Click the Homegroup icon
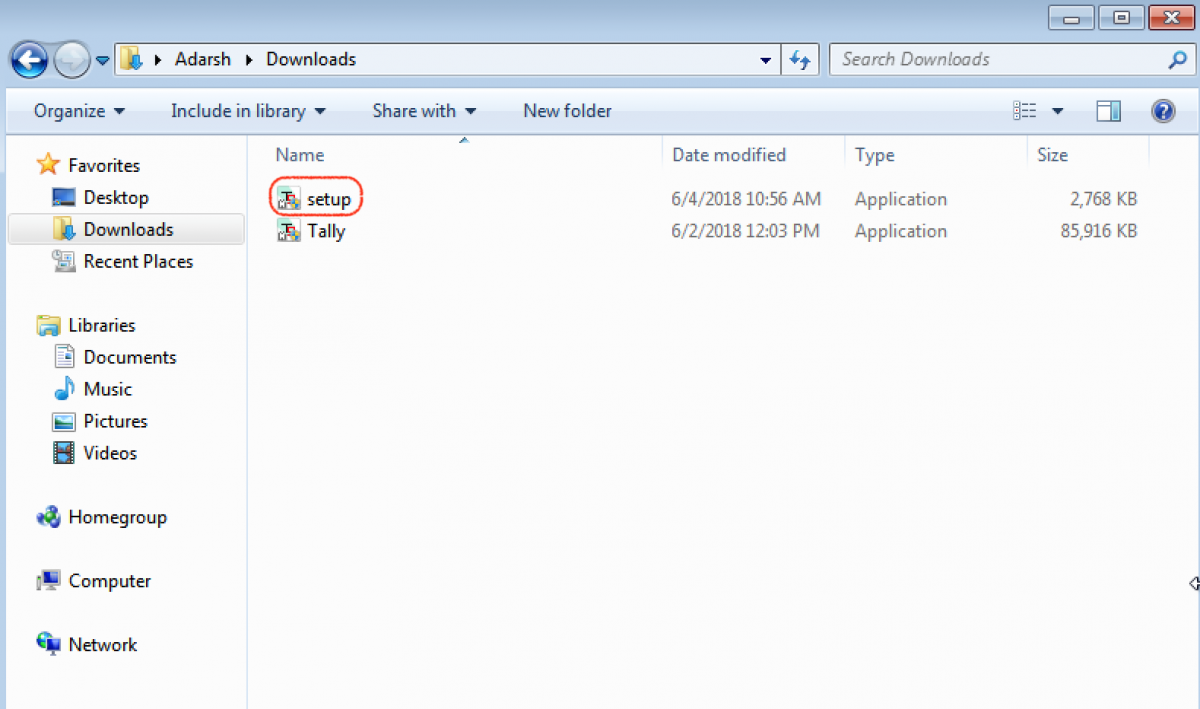 tap(118, 517)
